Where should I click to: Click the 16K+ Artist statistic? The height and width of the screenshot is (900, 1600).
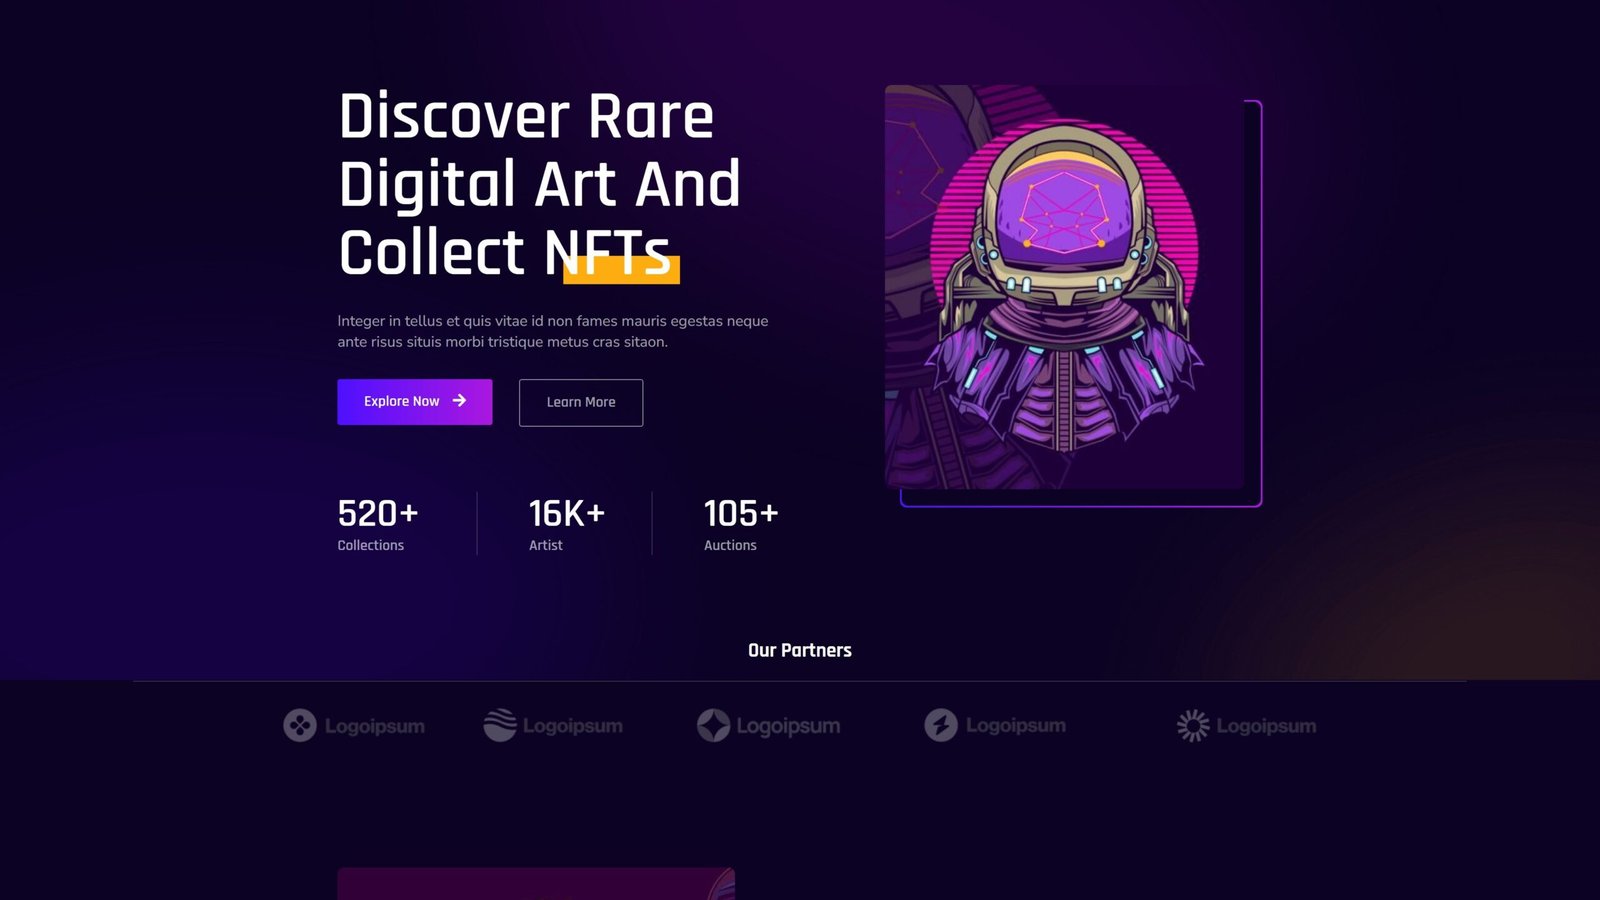pyautogui.click(x=567, y=524)
